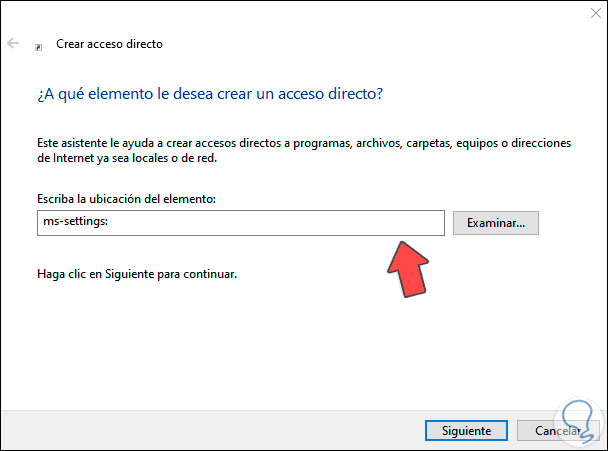Click the line starting "Este asistente le ayuda"

click(300, 143)
